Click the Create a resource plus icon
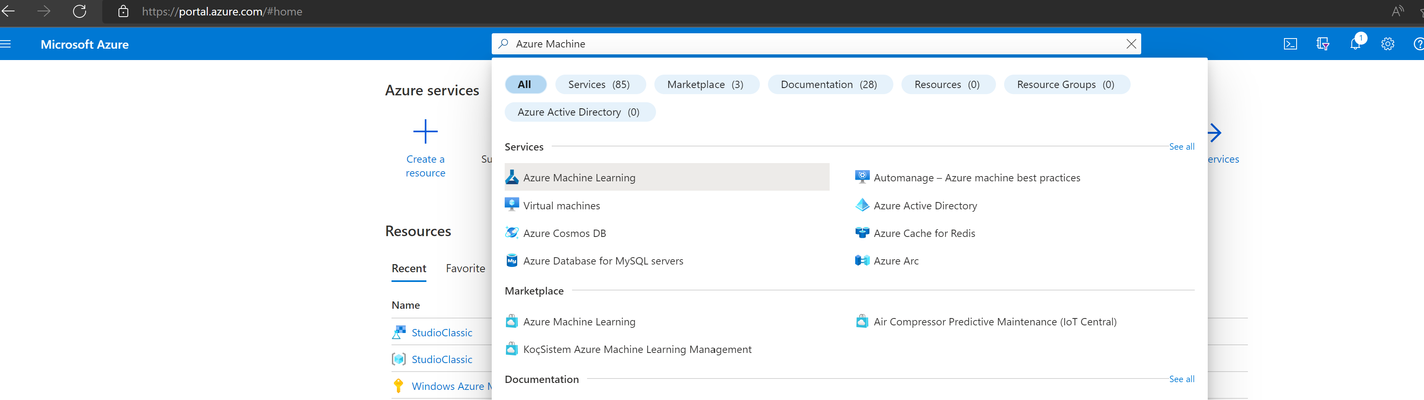Viewport: 1424px width, 400px height. [425, 132]
